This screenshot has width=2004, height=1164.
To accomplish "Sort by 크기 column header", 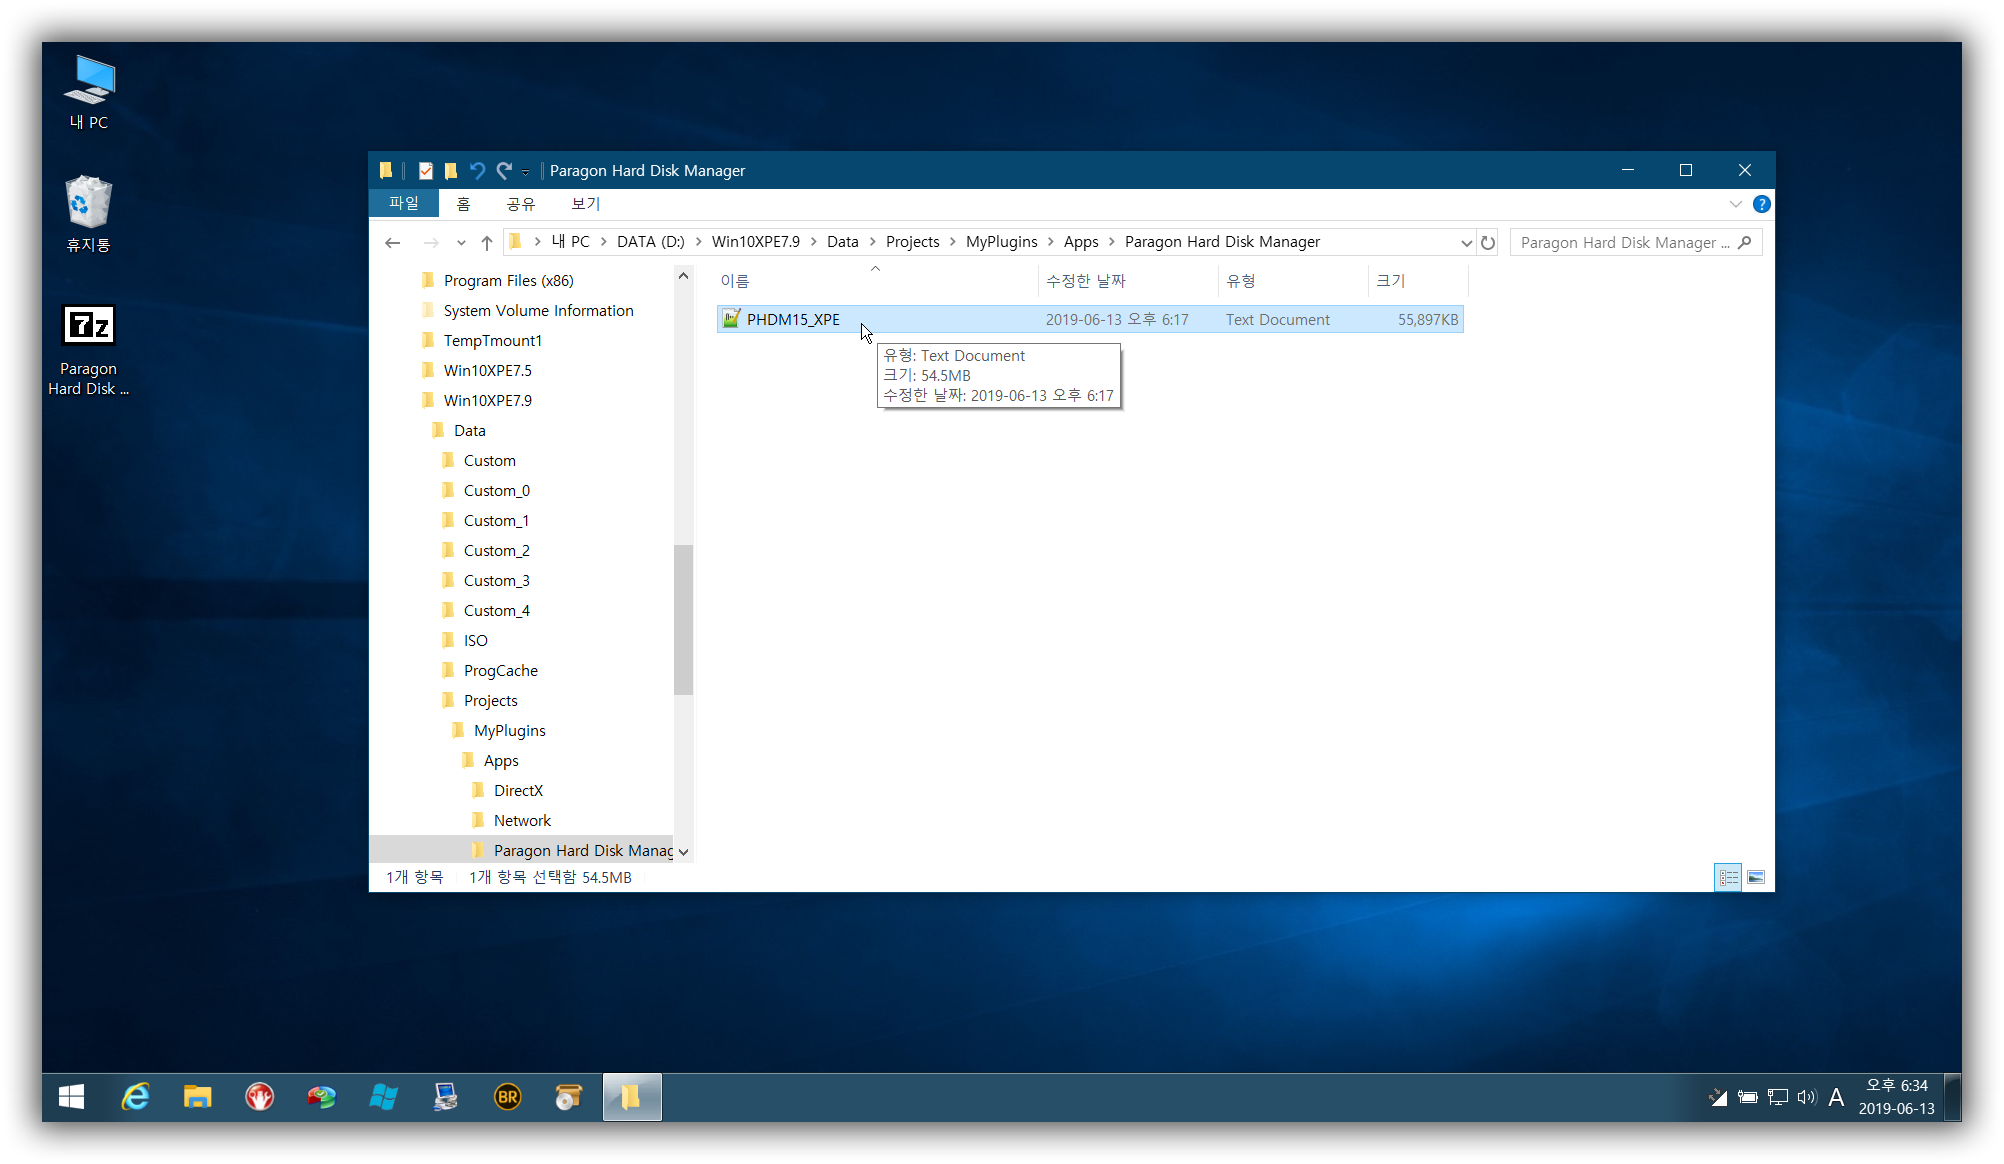I will [x=1417, y=281].
